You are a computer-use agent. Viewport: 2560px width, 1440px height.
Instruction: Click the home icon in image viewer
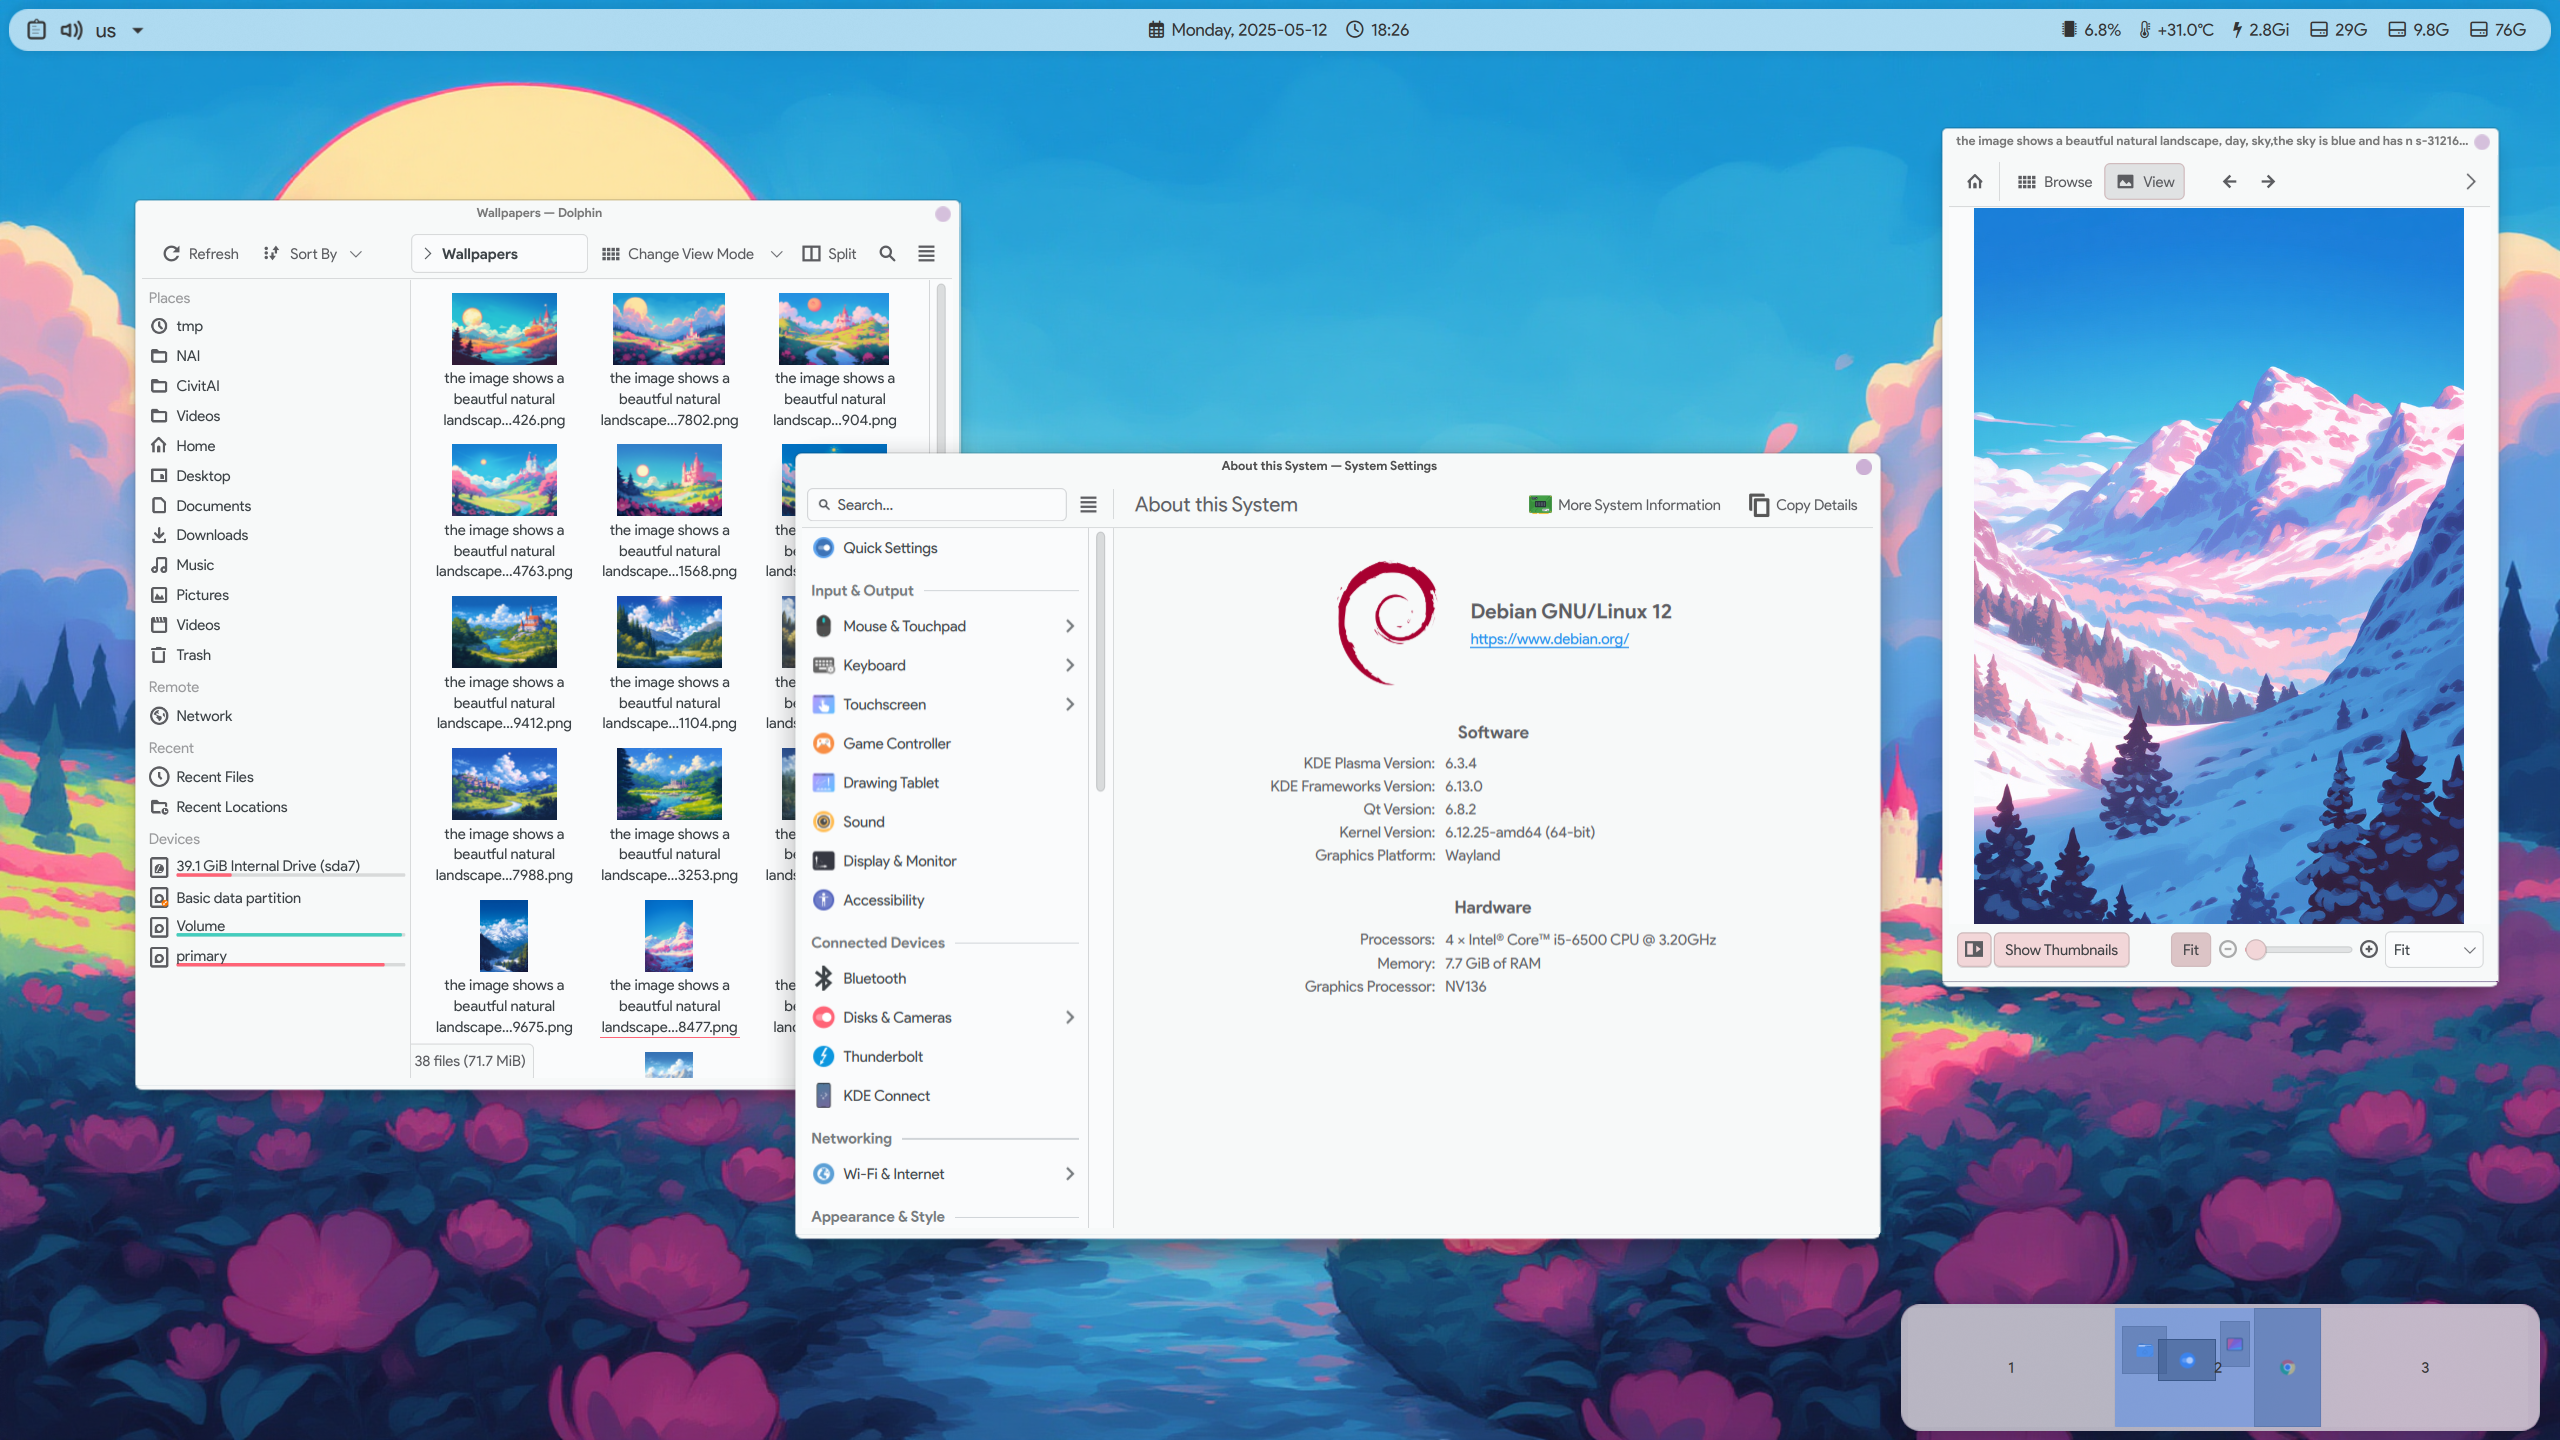coord(1974,182)
